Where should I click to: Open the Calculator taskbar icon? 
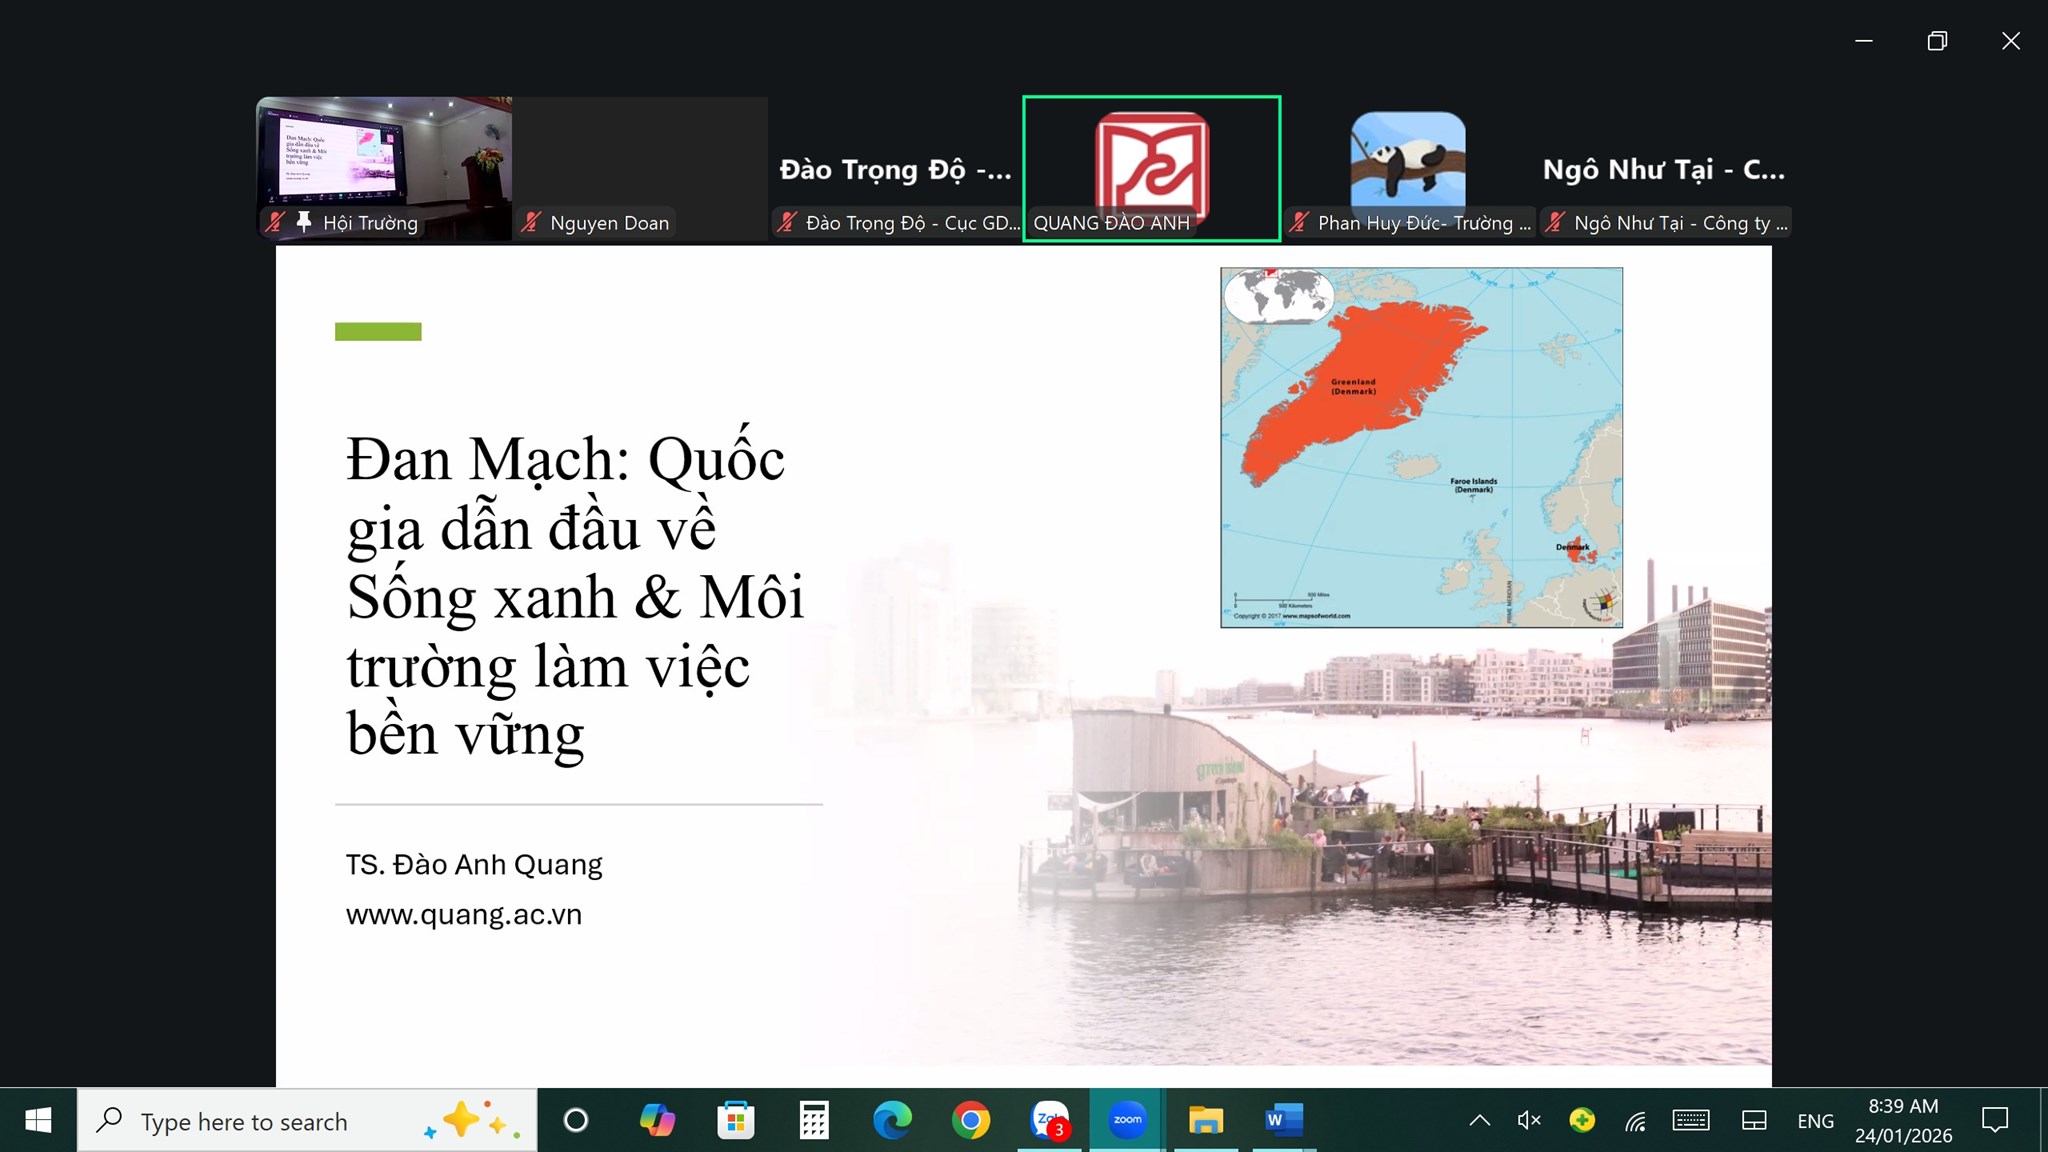pos(814,1120)
